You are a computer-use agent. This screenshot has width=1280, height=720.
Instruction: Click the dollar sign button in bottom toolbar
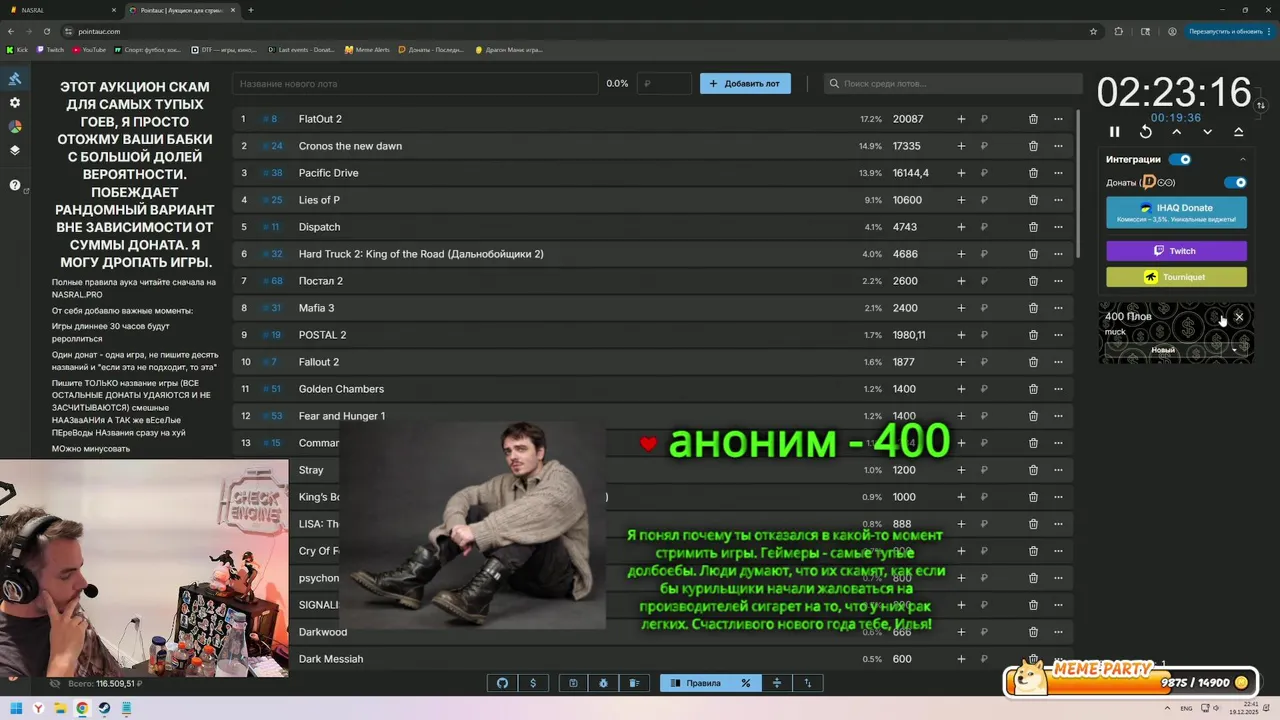point(533,683)
